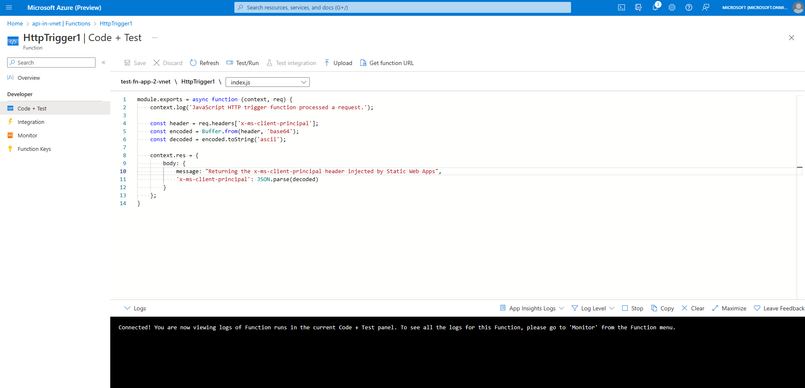The width and height of the screenshot is (805, 388).
Task: Click the context.log code line
Action: pyautogui.click(x=262, y=107)
